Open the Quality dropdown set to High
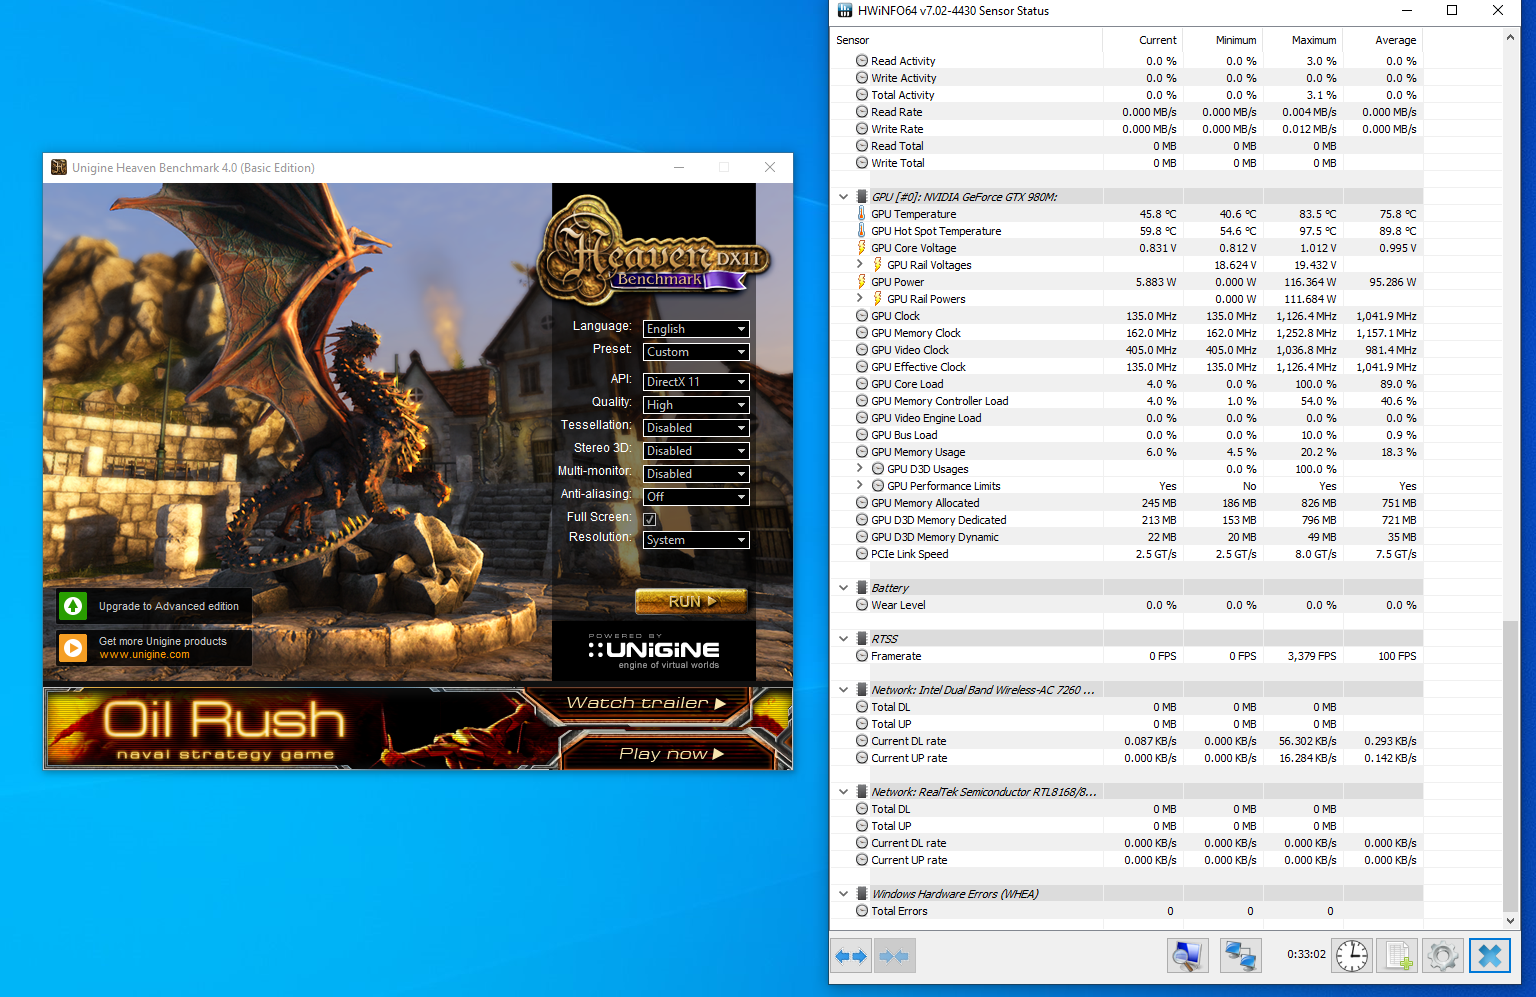Image resolution: width=1536 pixels, height=997 pixels. coord(696,405)
